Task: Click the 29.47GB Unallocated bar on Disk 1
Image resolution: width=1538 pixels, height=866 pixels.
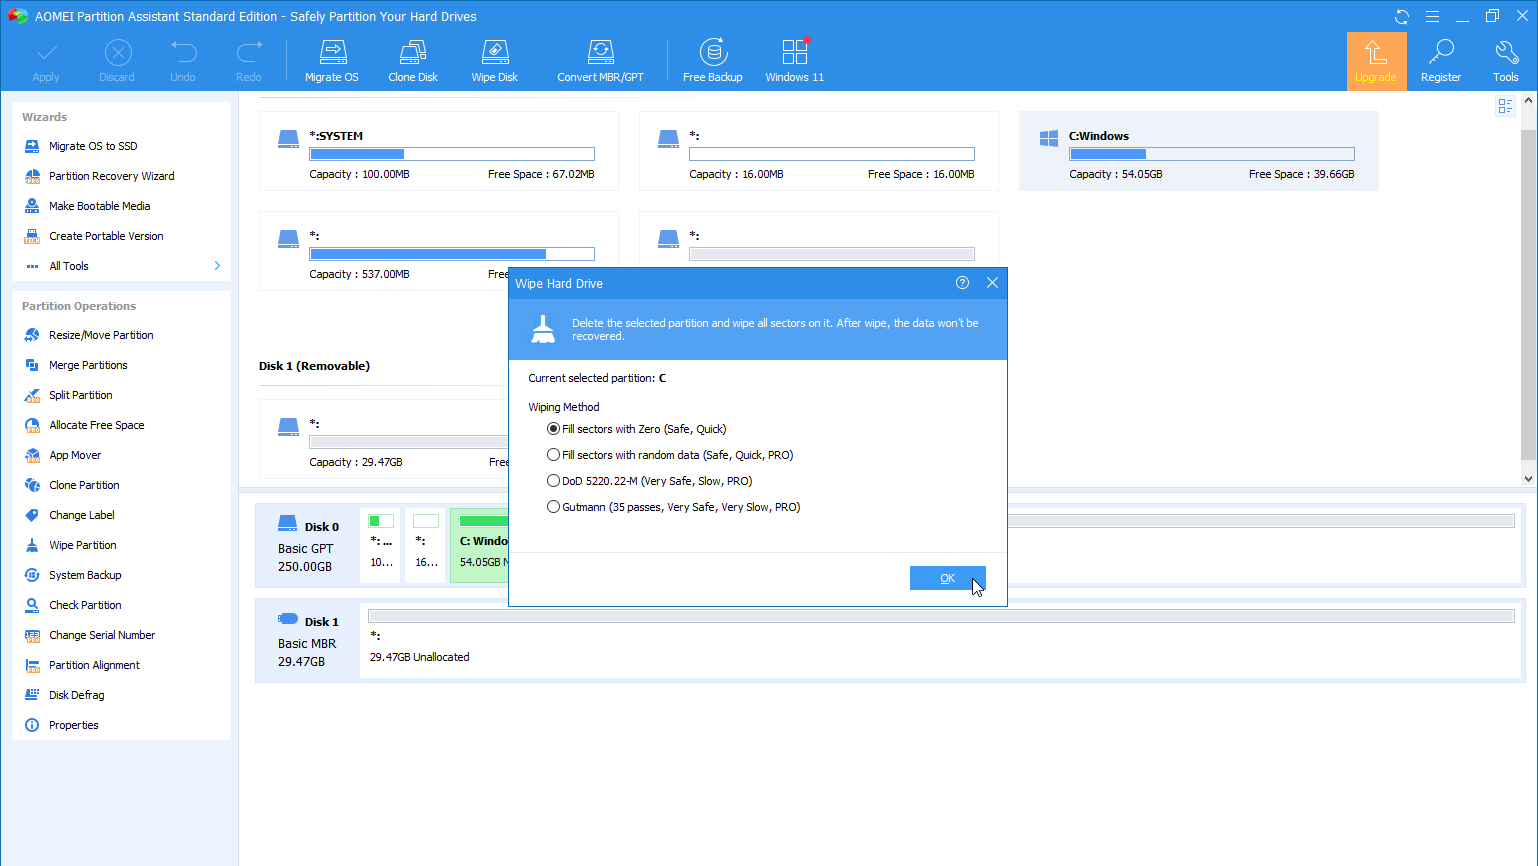Action: point(941,616)
